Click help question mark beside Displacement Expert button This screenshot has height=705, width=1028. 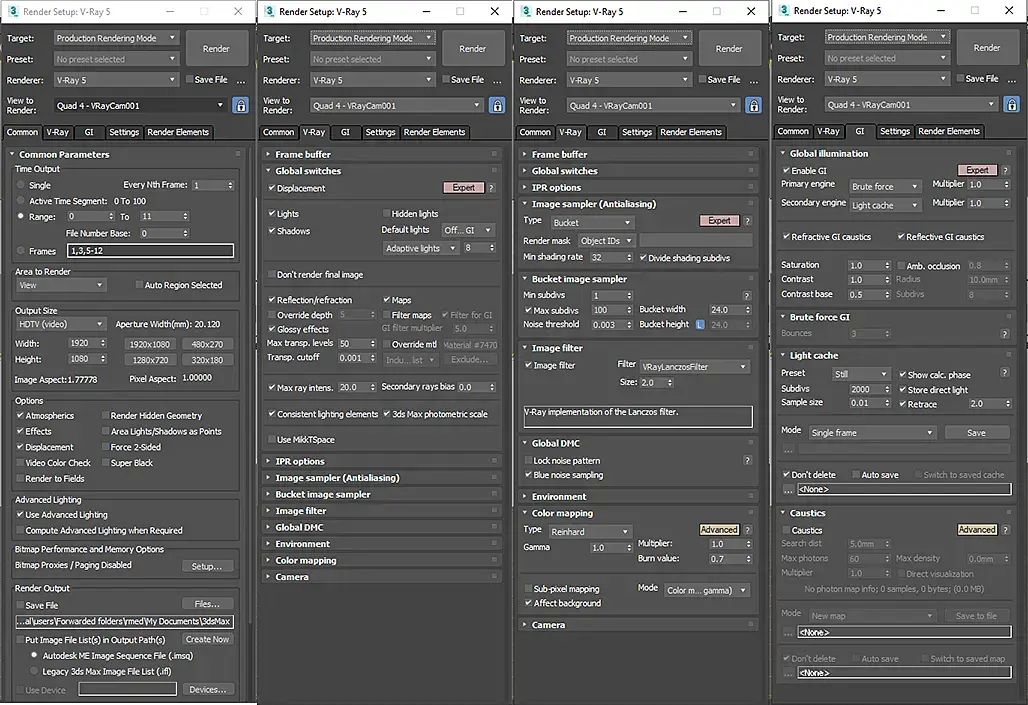pos(490,188)
